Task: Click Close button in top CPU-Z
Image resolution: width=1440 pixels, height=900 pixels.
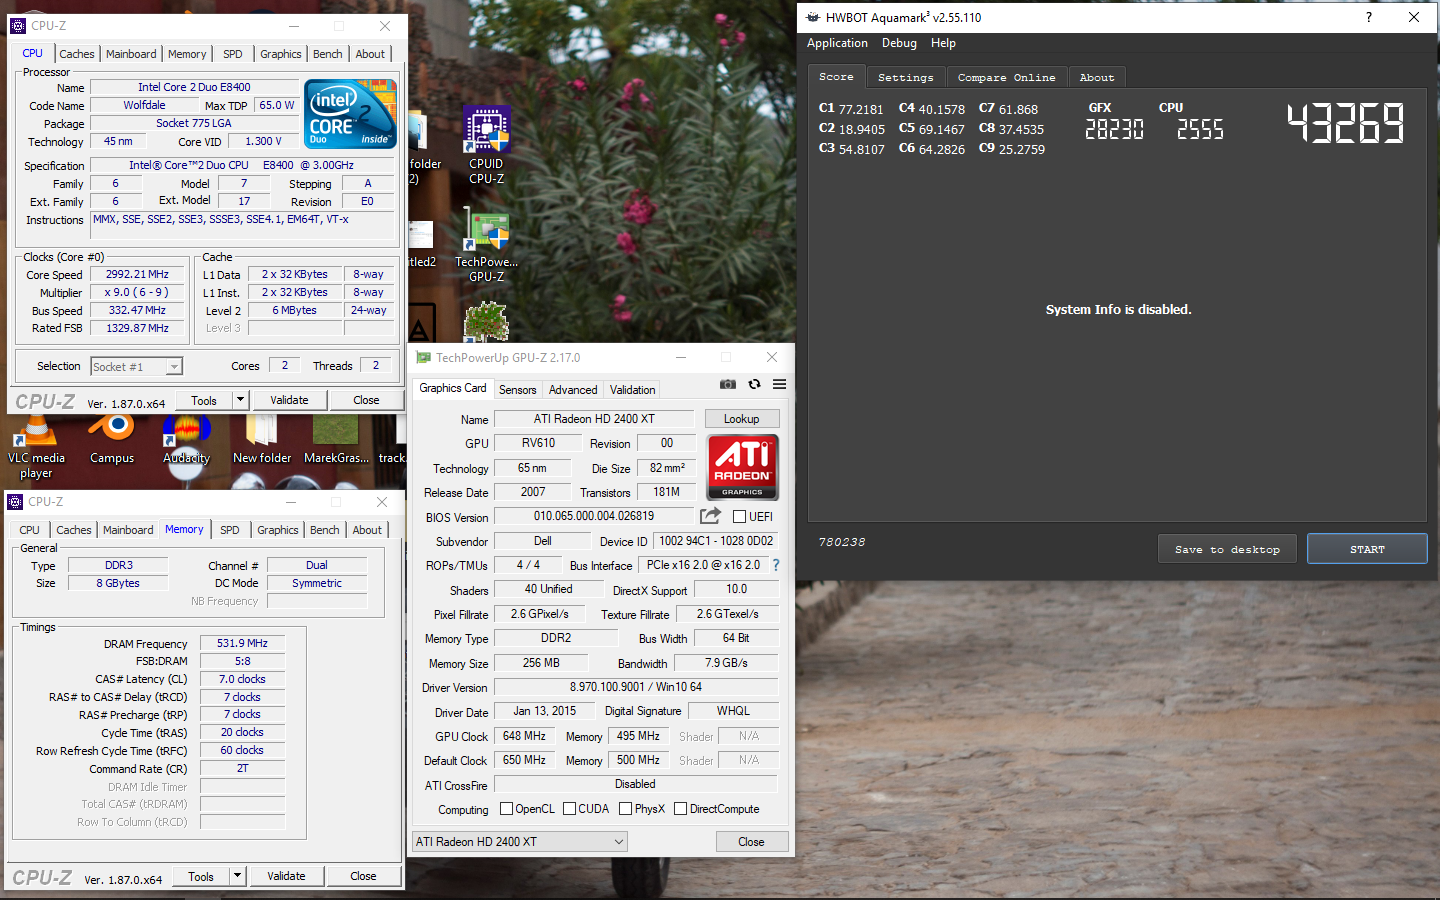Action: point(366,400)
